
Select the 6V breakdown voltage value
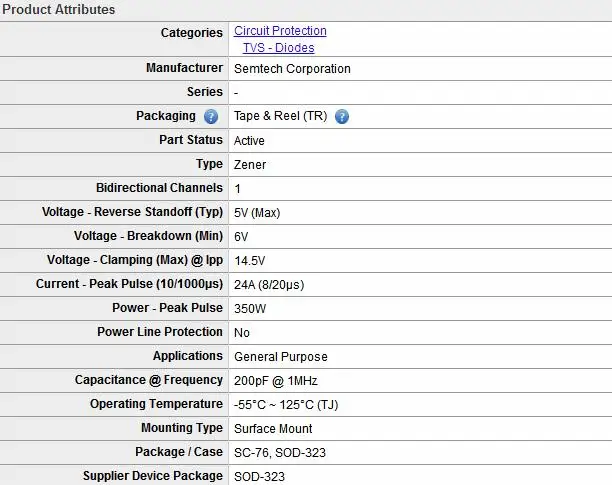(x=241, y=237)
